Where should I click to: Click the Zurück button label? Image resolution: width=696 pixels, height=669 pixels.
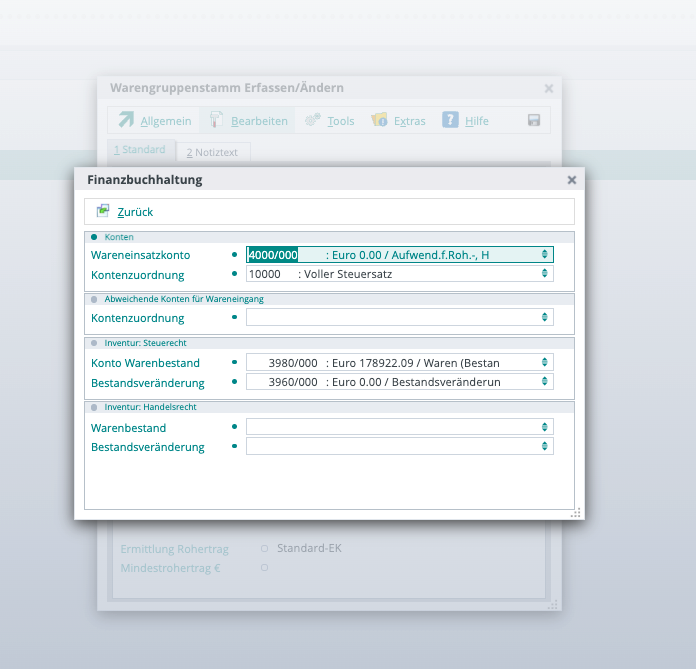(x=135, y=212)
